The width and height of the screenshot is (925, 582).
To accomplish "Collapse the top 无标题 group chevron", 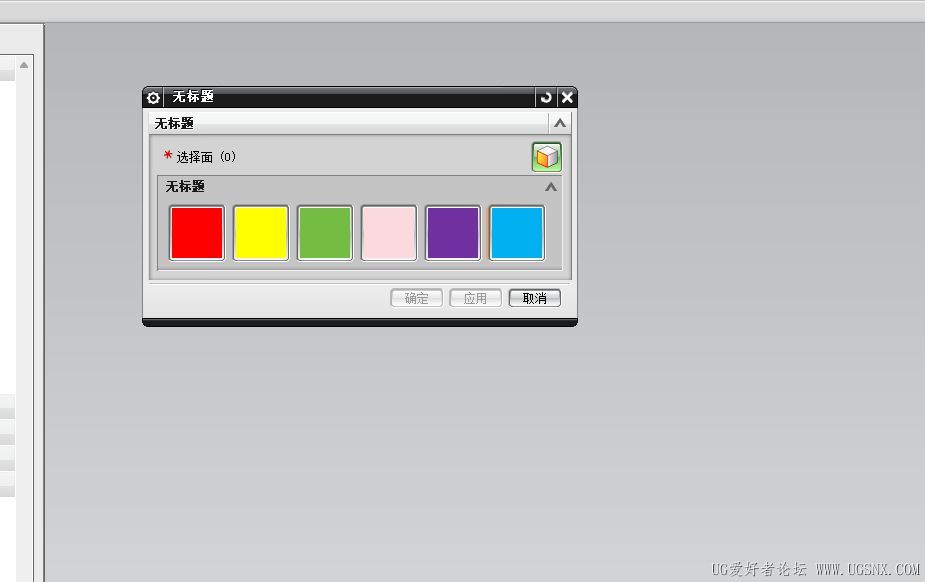I will tap(560, 123).
